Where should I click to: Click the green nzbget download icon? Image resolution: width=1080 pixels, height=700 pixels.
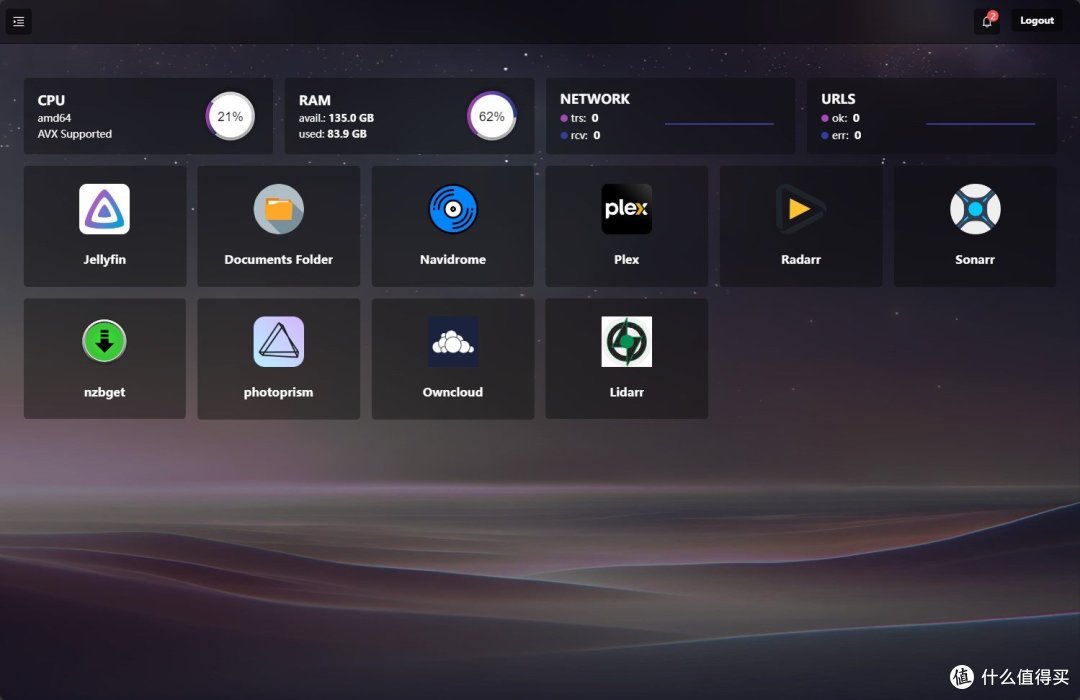[104, 342]
